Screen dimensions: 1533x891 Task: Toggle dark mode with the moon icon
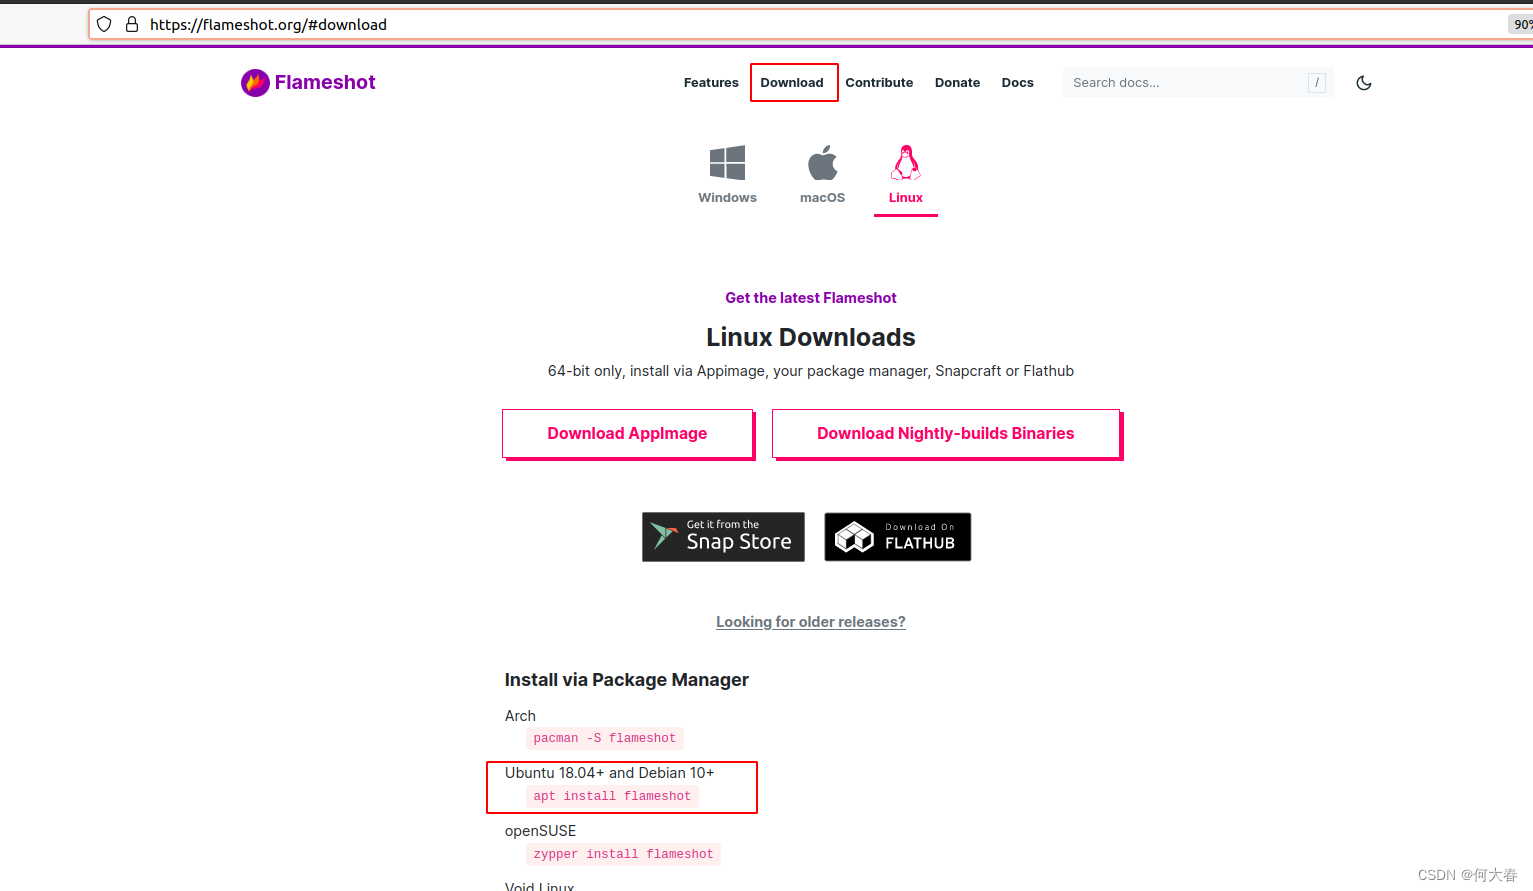(1363, 83)
